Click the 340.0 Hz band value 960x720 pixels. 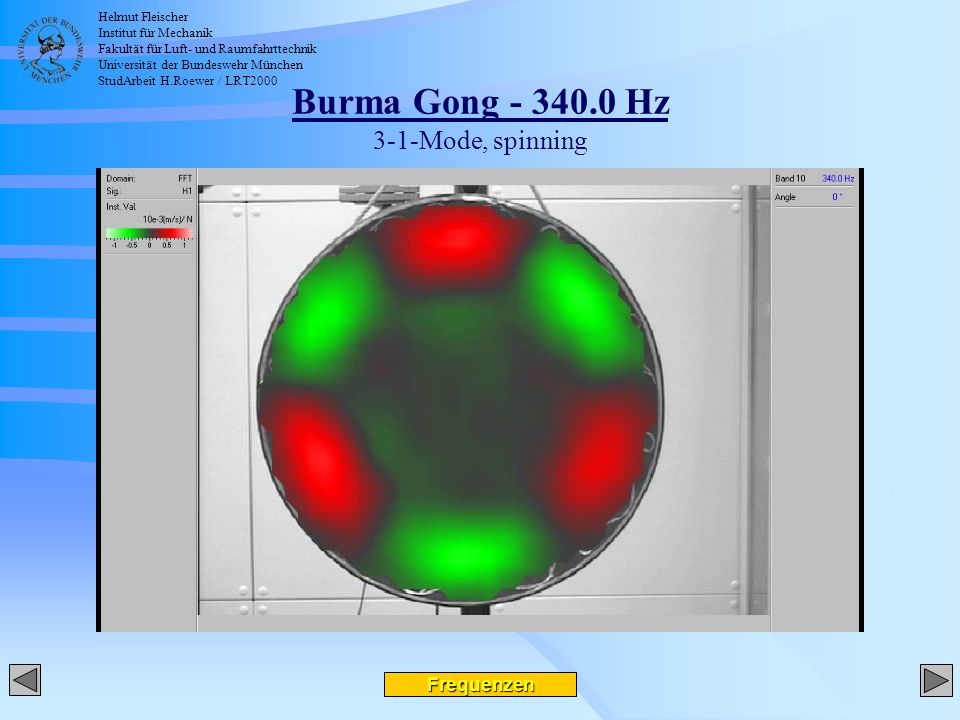(838, 178)
